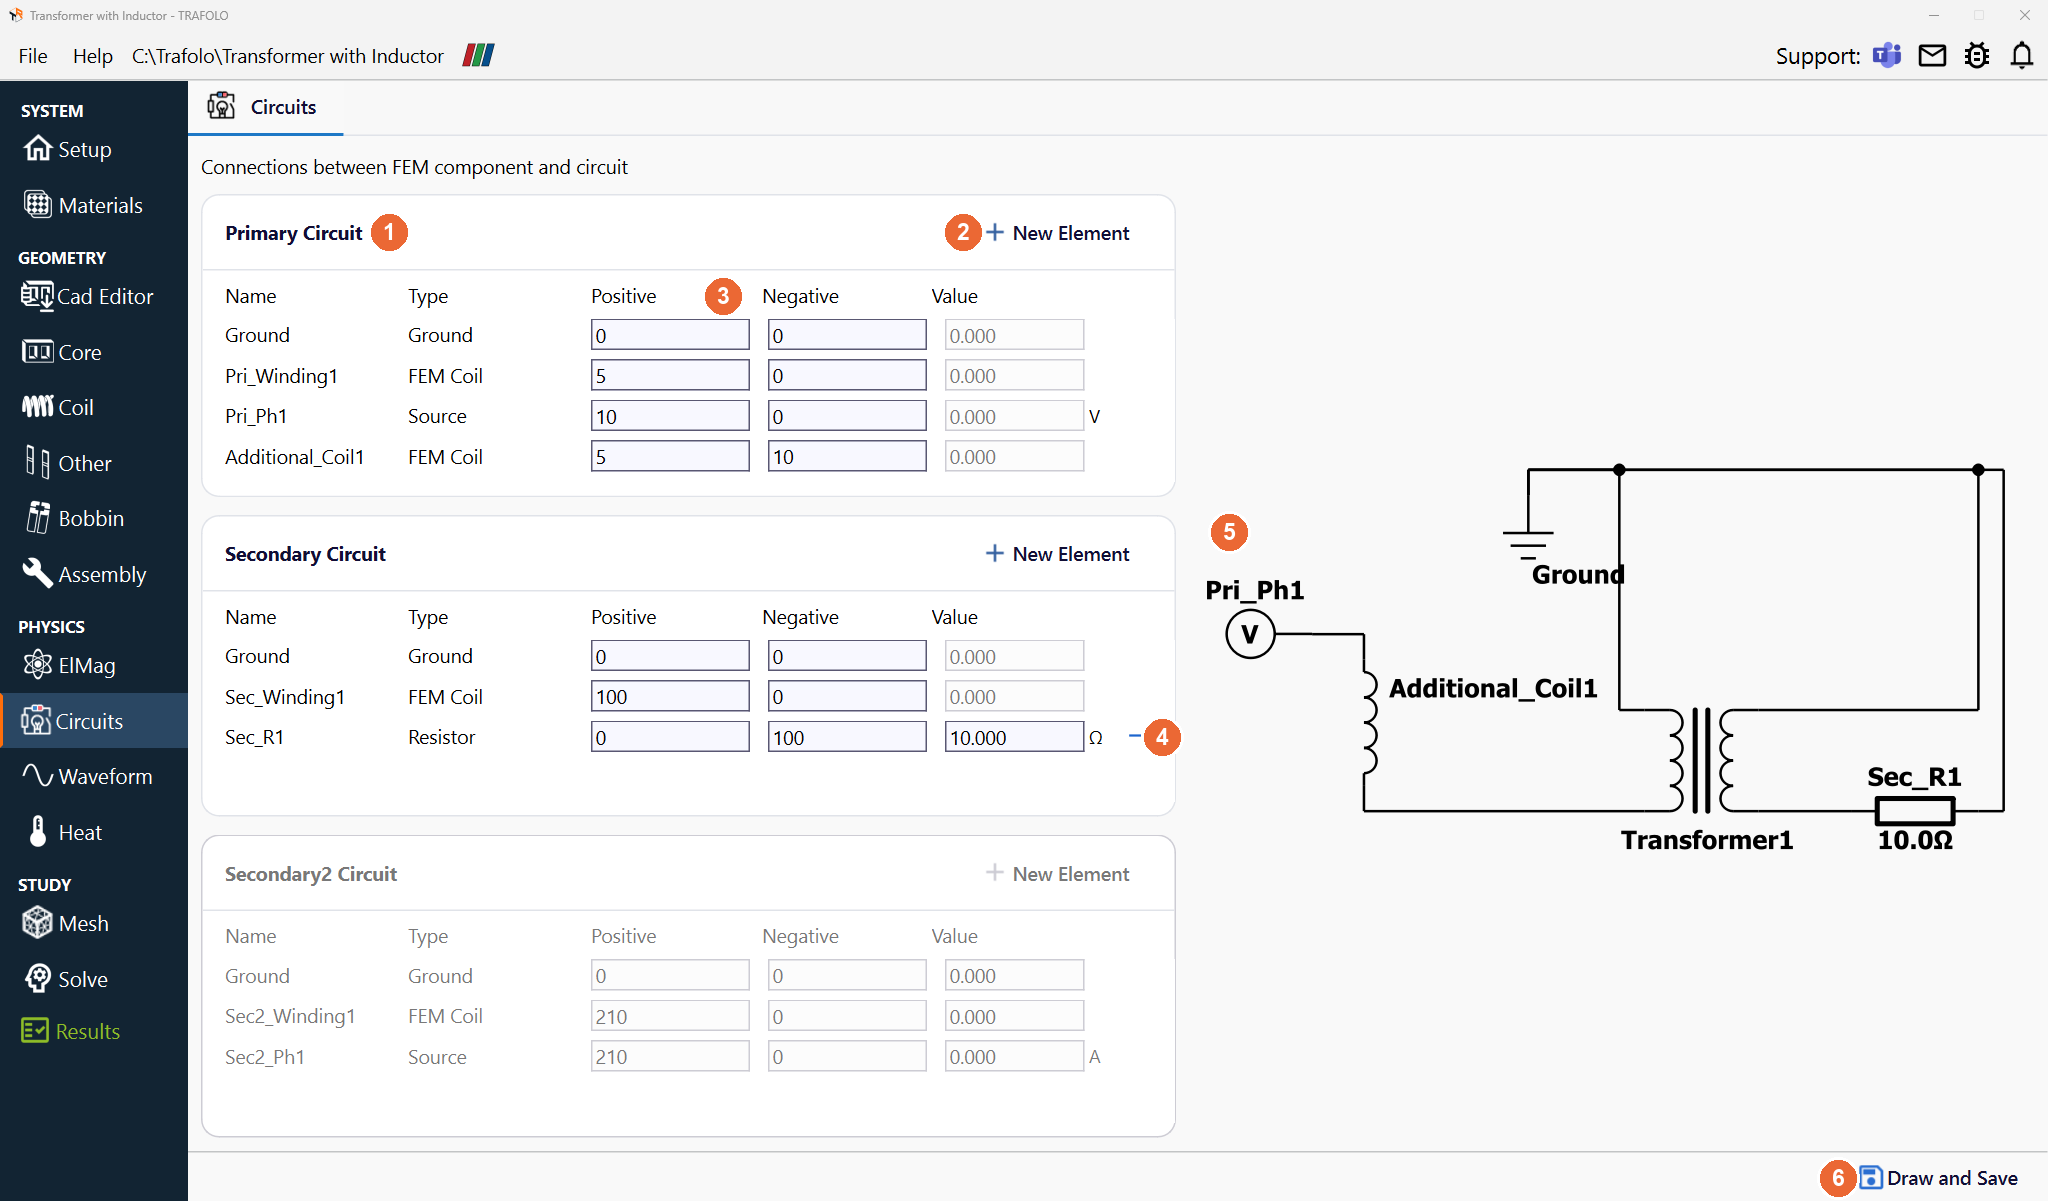Click the Transformer1 label in schematic
The height and width of the screenshot is (1201, 2048).
pyautogui.click(x=1707, y=840)
